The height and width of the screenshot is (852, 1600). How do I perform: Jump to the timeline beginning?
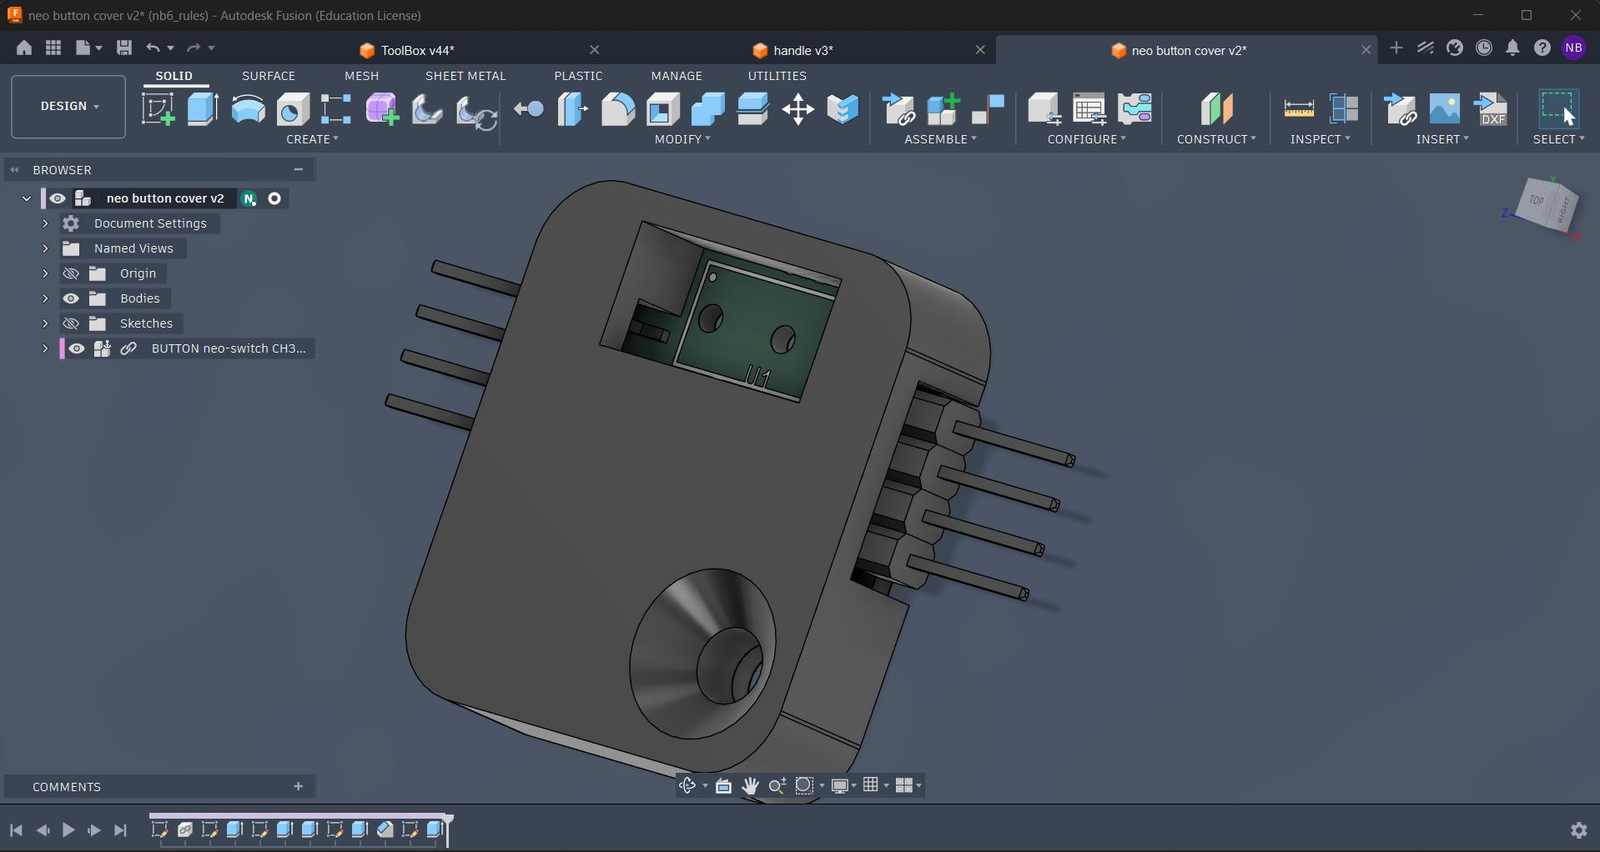[16, 830]
